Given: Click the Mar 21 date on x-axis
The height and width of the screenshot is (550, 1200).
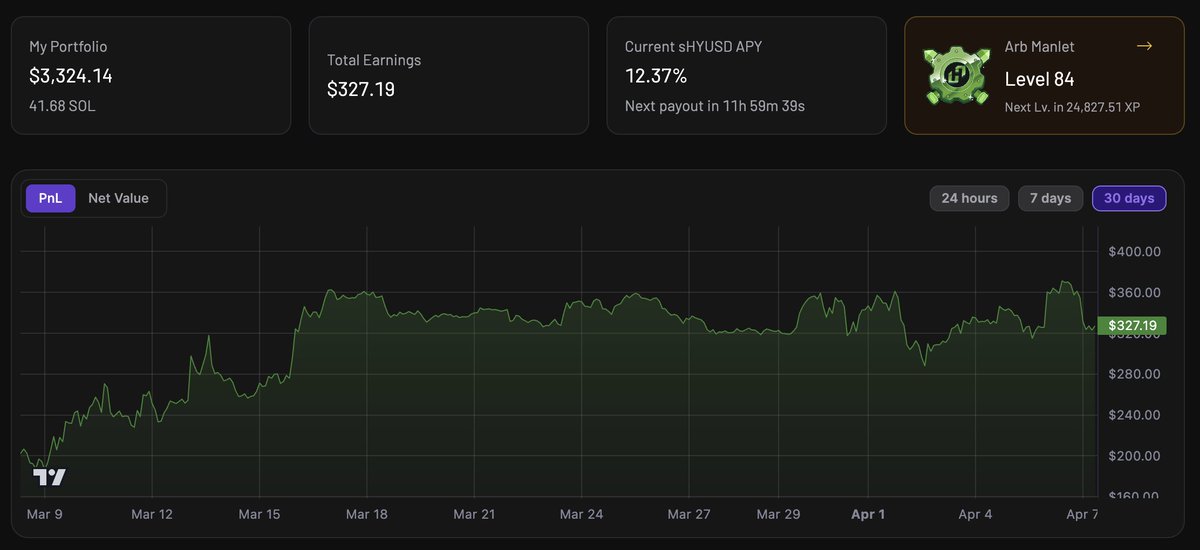Looking at the screenshot, I should click(x=474, y=515).
